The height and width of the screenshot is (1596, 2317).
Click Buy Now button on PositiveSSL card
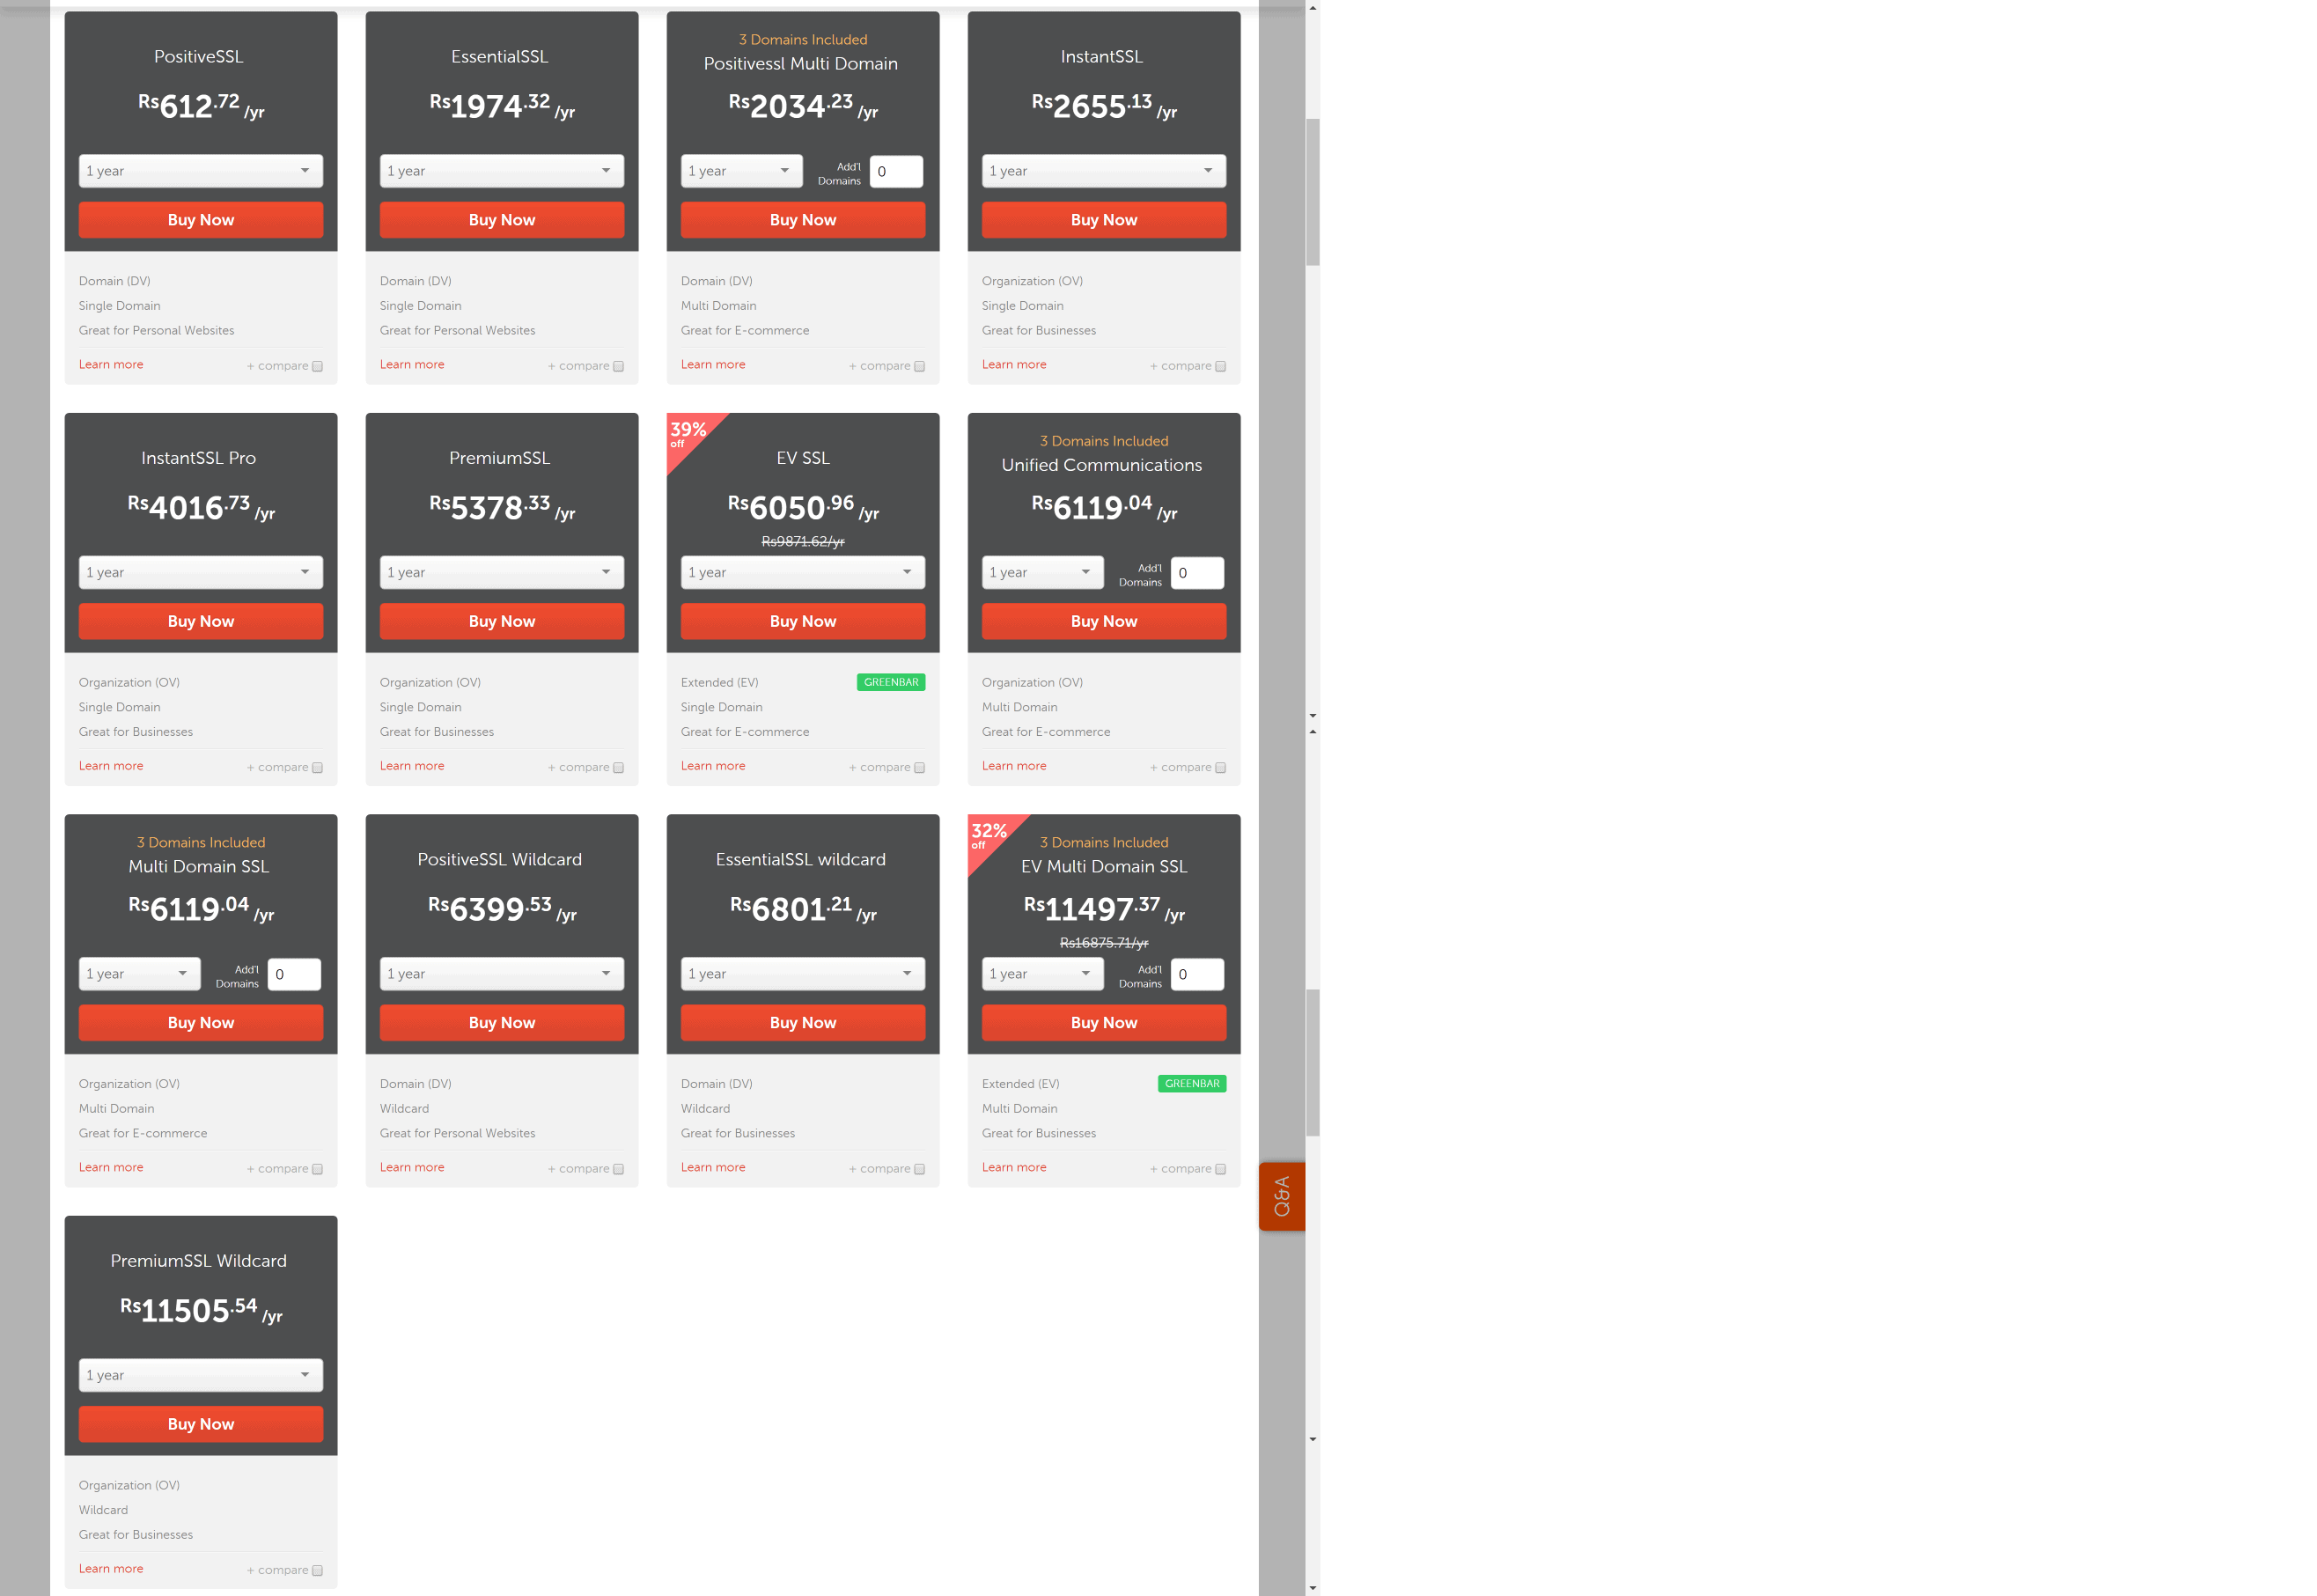coord(199,218)
